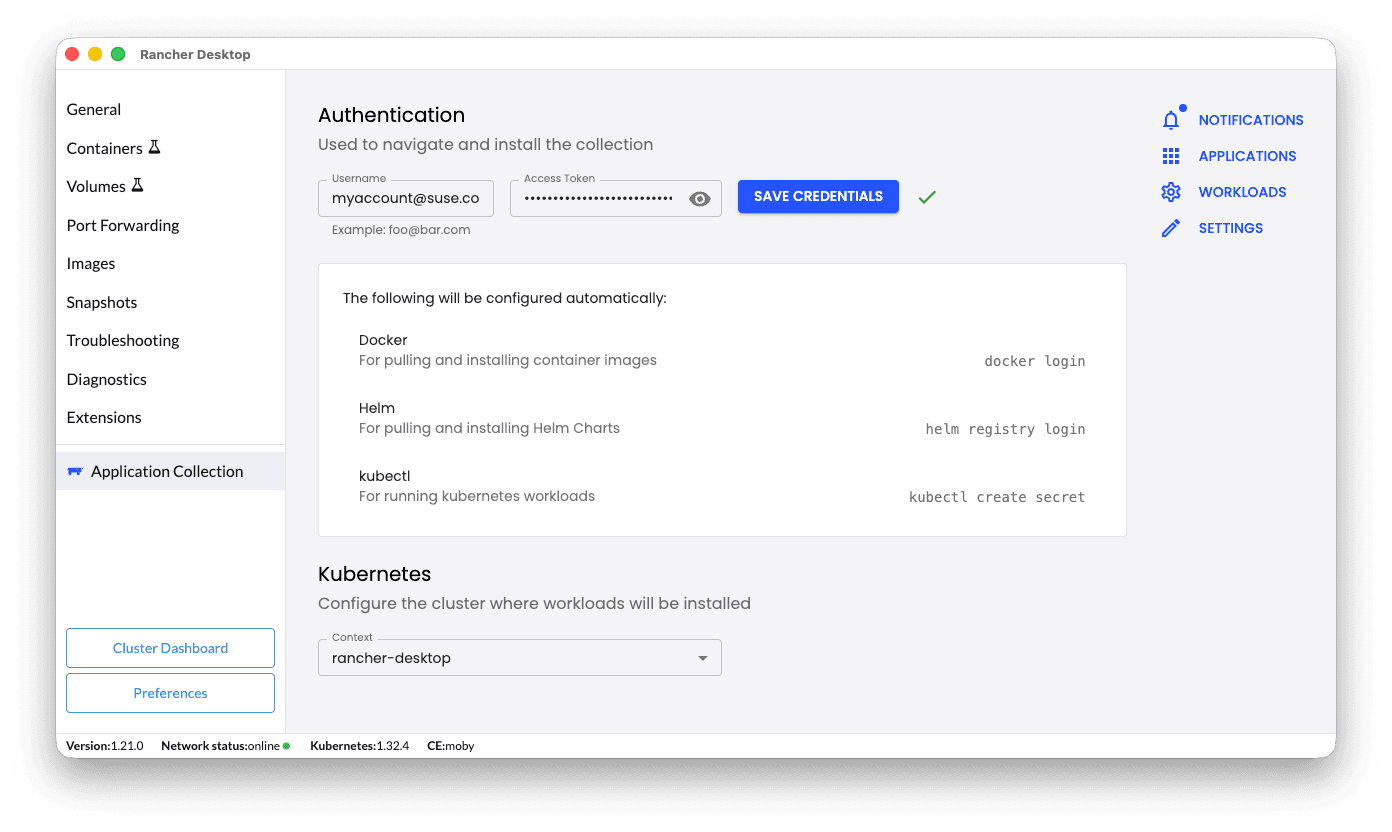The height and width of the screenshot is (832, 1392).
Task: Click the SAVE CREDENTIALS button
Action: pos(817,196)
